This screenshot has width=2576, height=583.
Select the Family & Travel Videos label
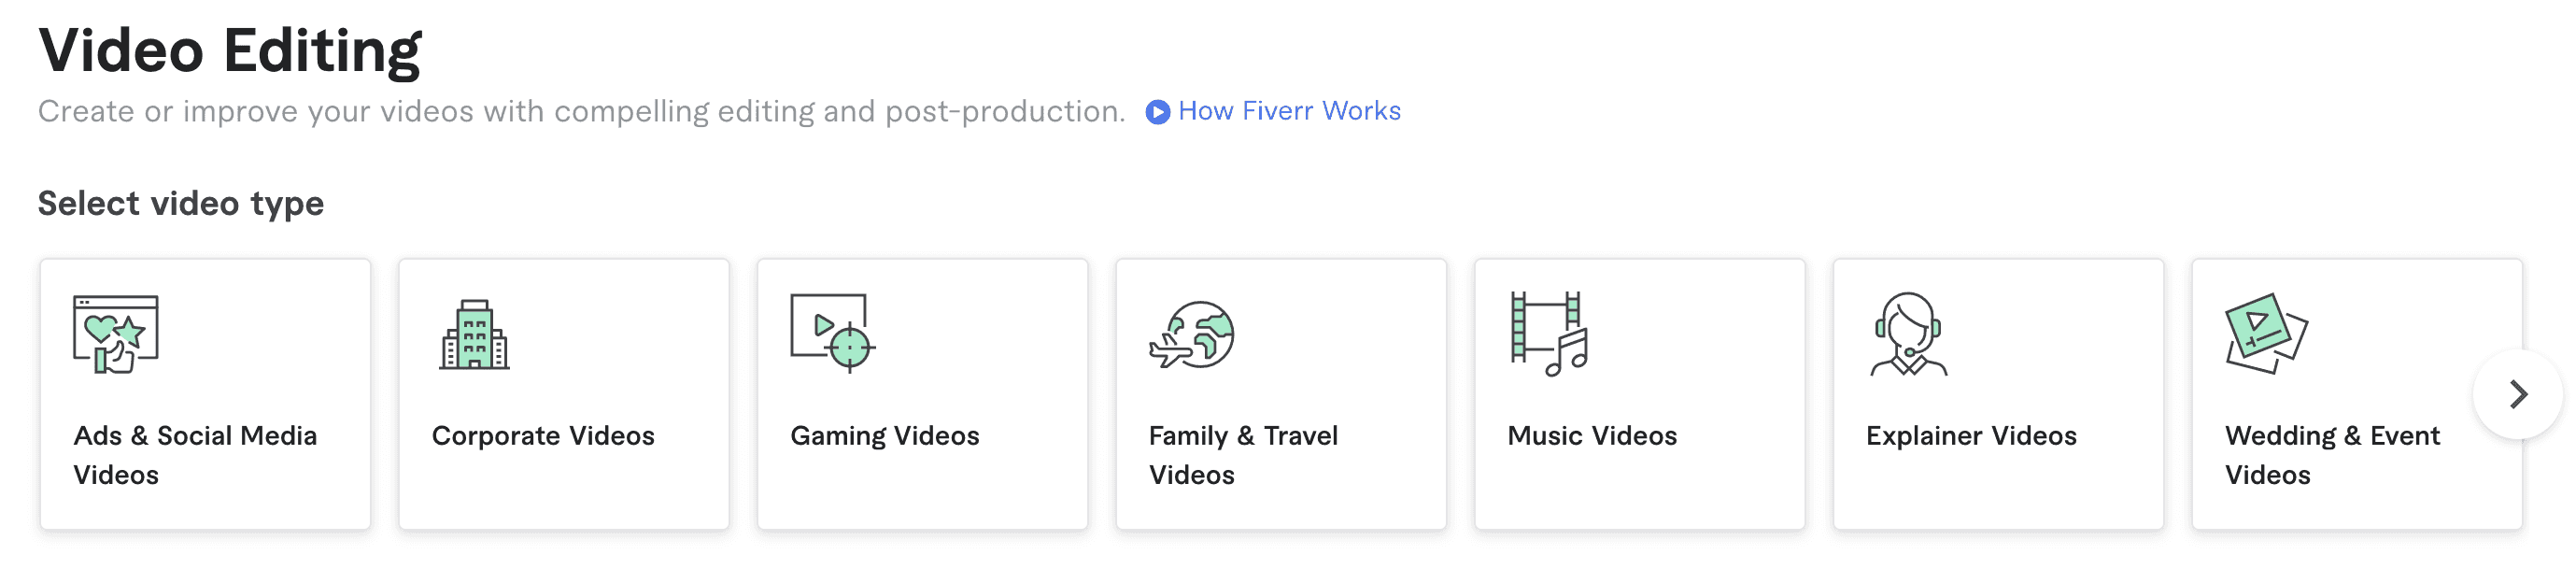pyautogui.click(x=1243, y=455)
